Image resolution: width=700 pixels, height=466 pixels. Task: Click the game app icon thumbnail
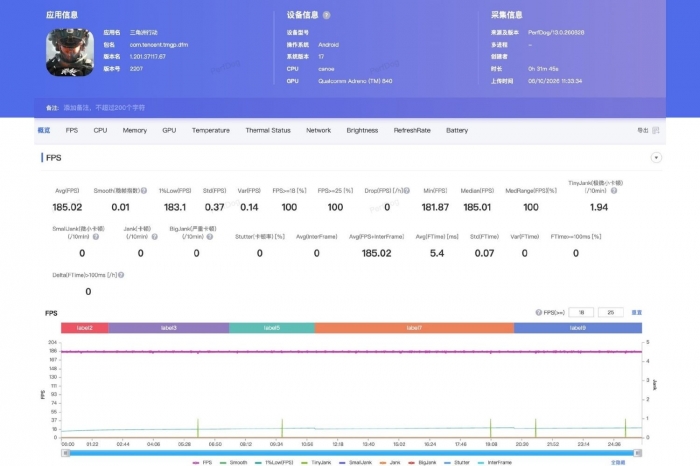[x=70, y=52]
